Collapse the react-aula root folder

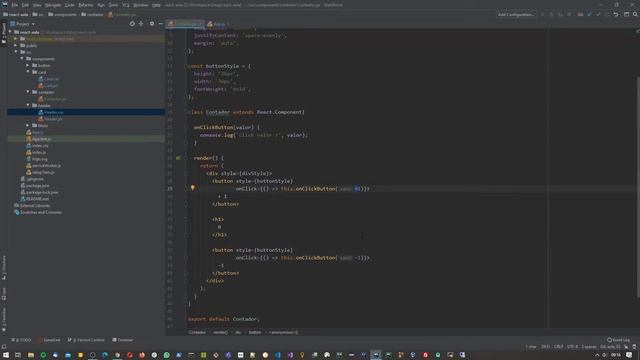tap(11, 32)
